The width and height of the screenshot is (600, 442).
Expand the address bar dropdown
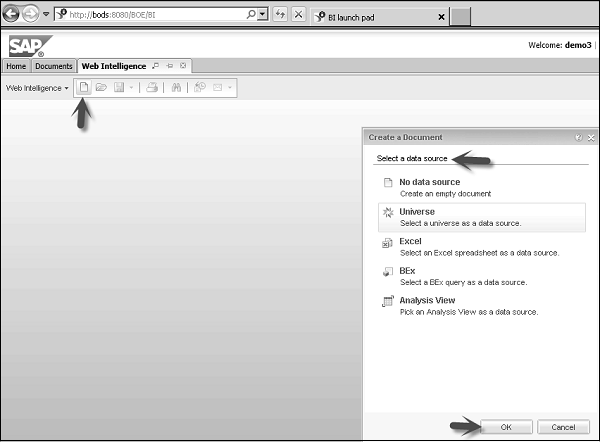pyautogui.click(x=262, y=15)
